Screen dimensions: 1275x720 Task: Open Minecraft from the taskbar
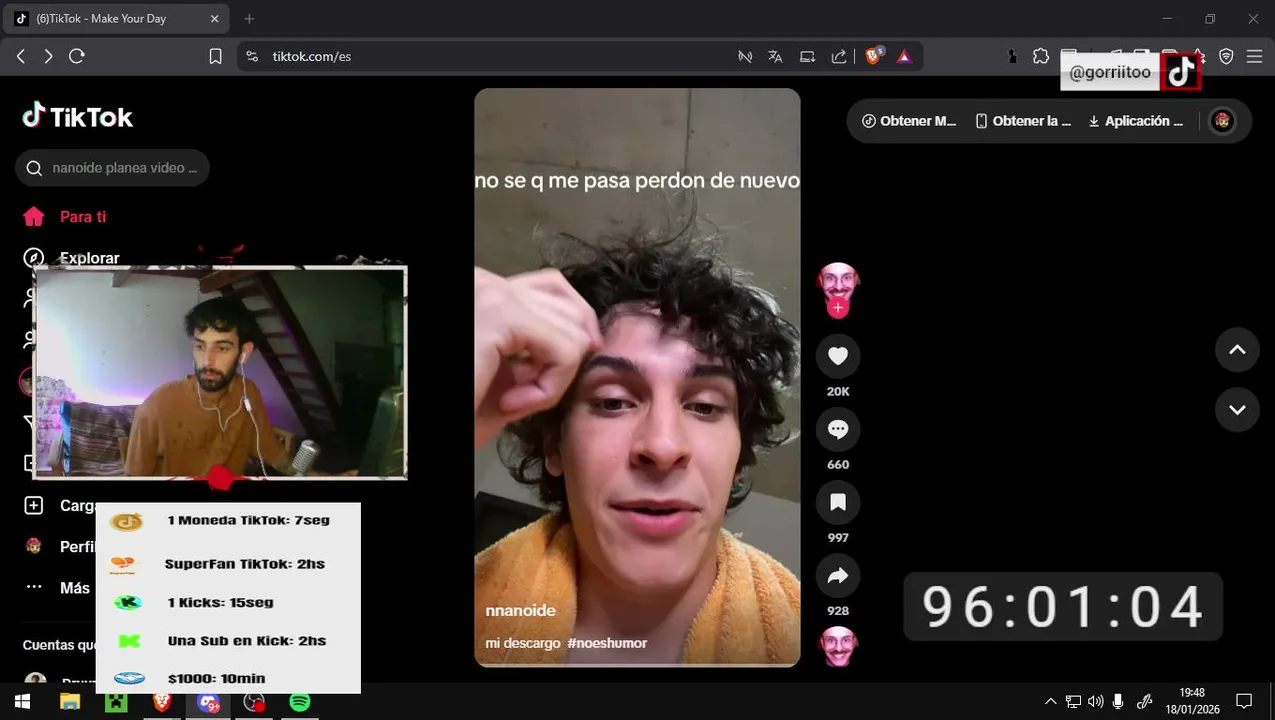point(117,702)
